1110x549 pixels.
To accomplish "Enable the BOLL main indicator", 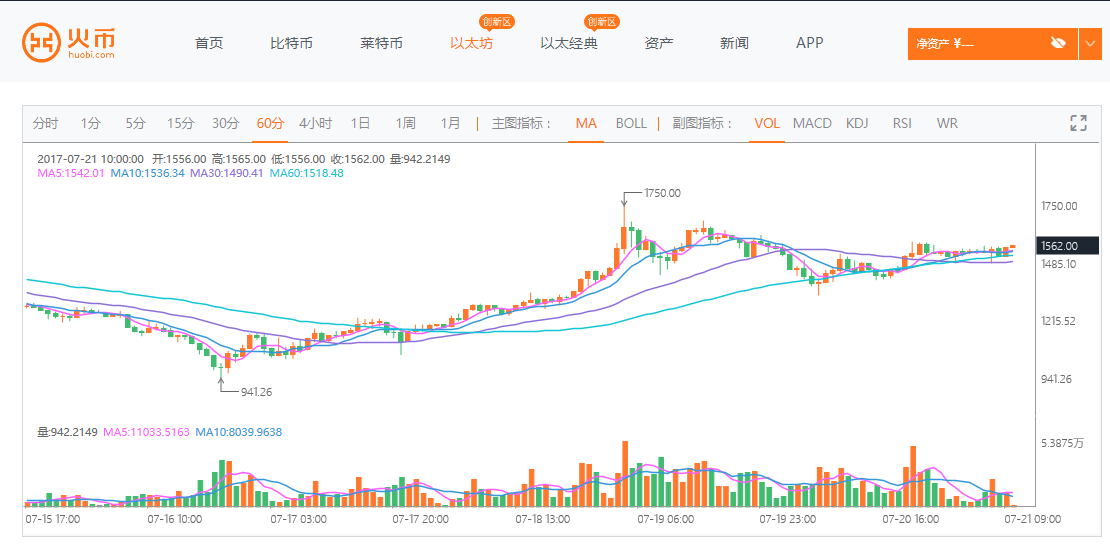I will click(631, 123).
